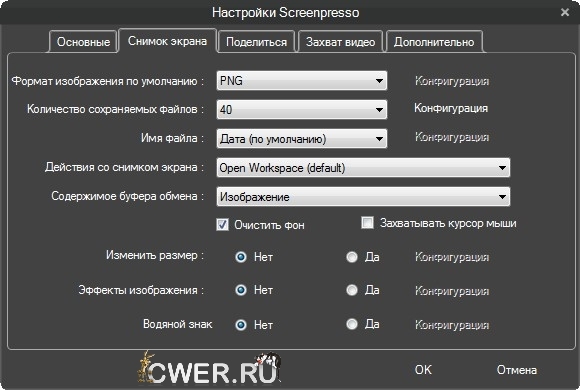Viewport: 580px width, 390px height.
Task: Choose Да for Эффекты изображения
Action: [x=352, y=290]
